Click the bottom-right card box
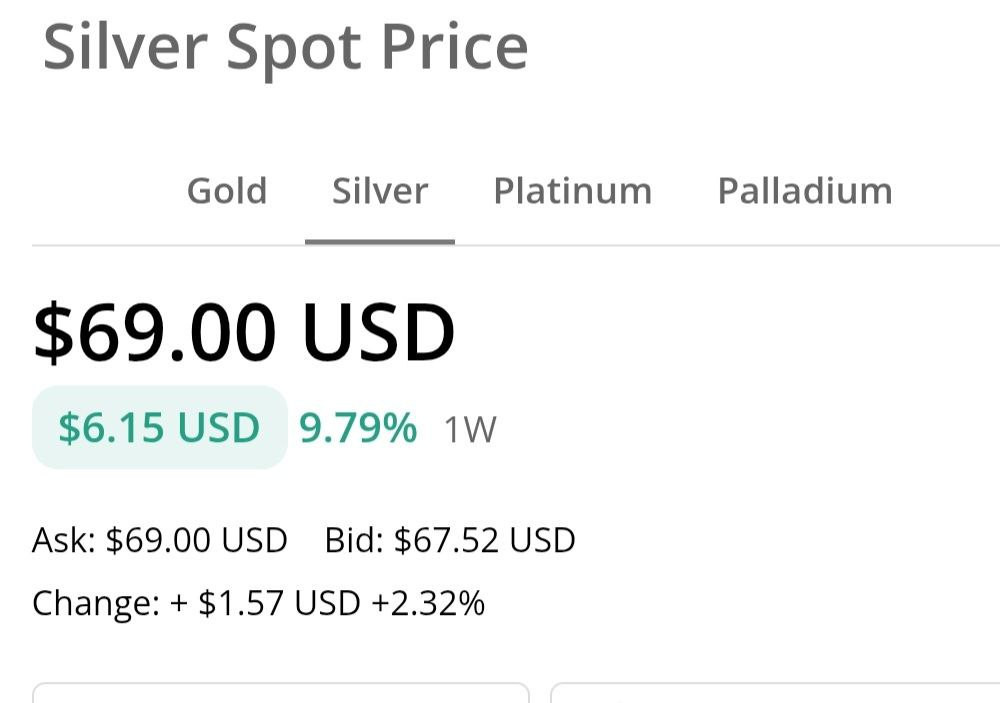Viewport: 1000px width, 703px height. [x=775, y=693]
